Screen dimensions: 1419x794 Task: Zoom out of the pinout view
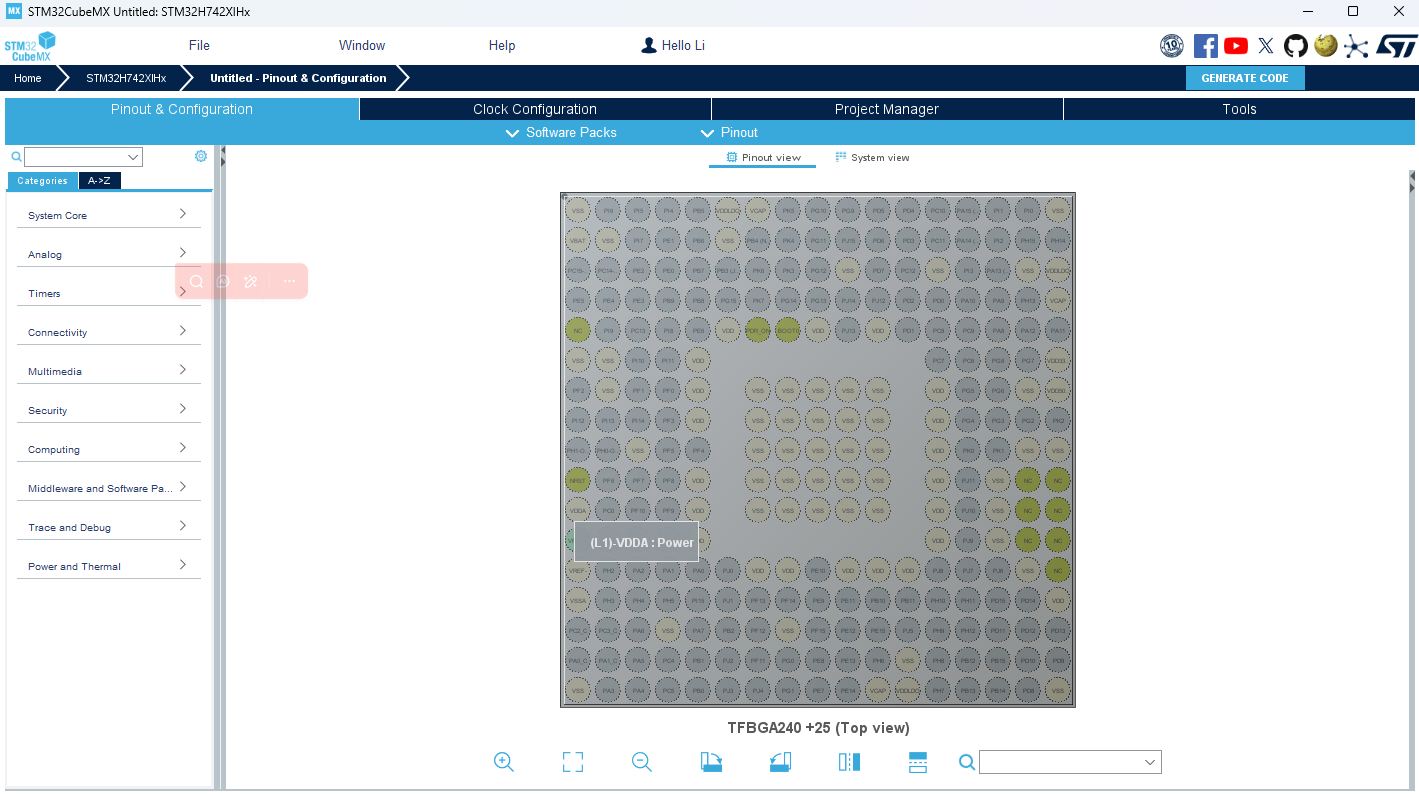tap(642, 762)
